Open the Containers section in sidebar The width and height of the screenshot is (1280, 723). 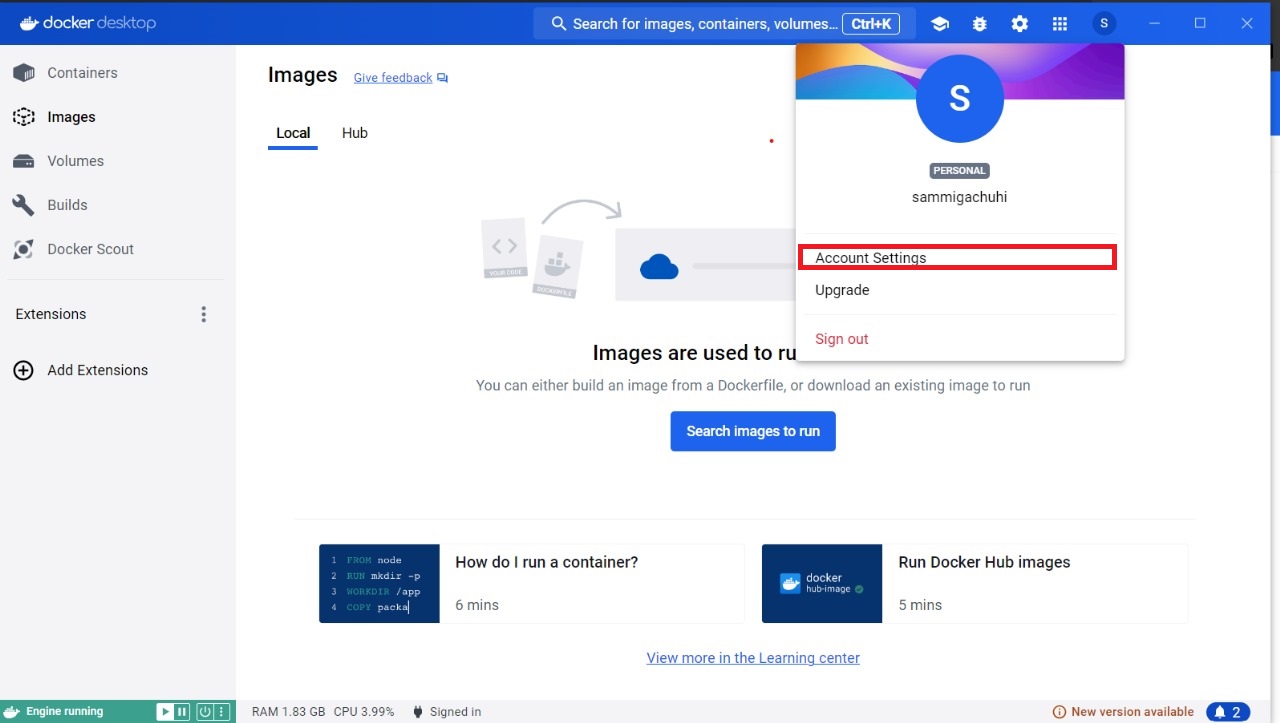pos(82,73)
